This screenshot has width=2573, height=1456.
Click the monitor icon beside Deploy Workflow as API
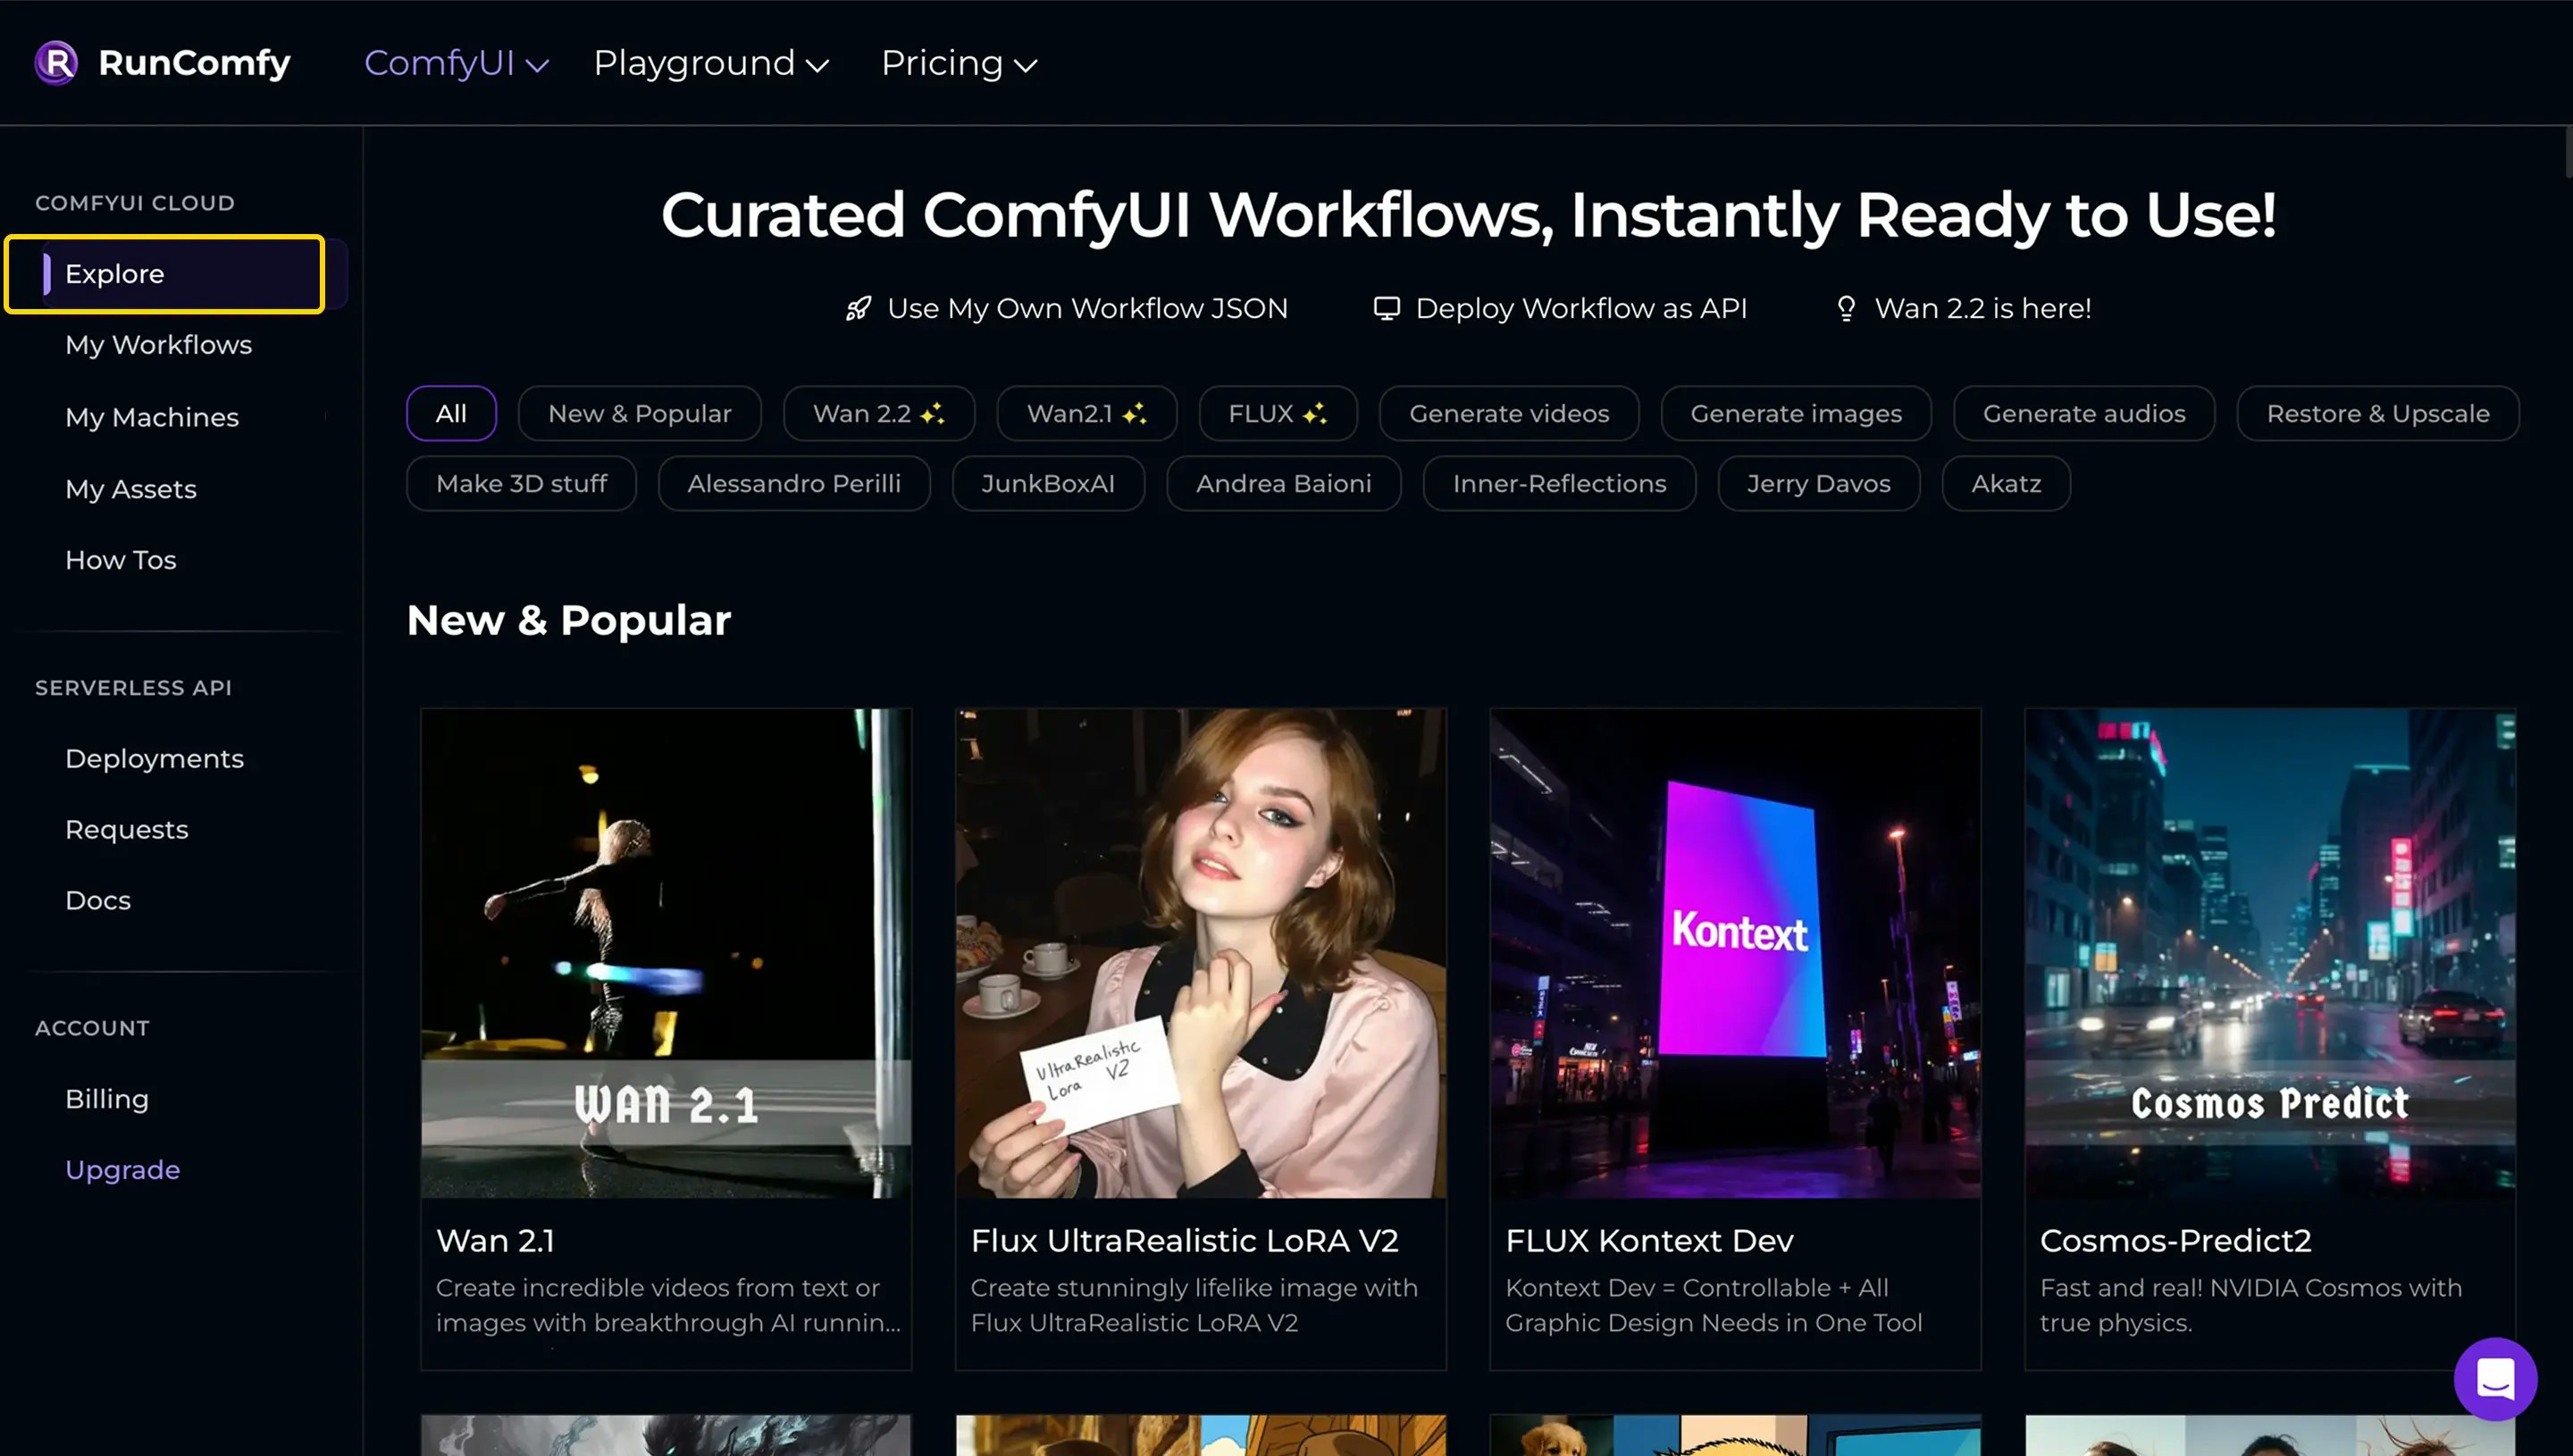tap(1386, 308)
